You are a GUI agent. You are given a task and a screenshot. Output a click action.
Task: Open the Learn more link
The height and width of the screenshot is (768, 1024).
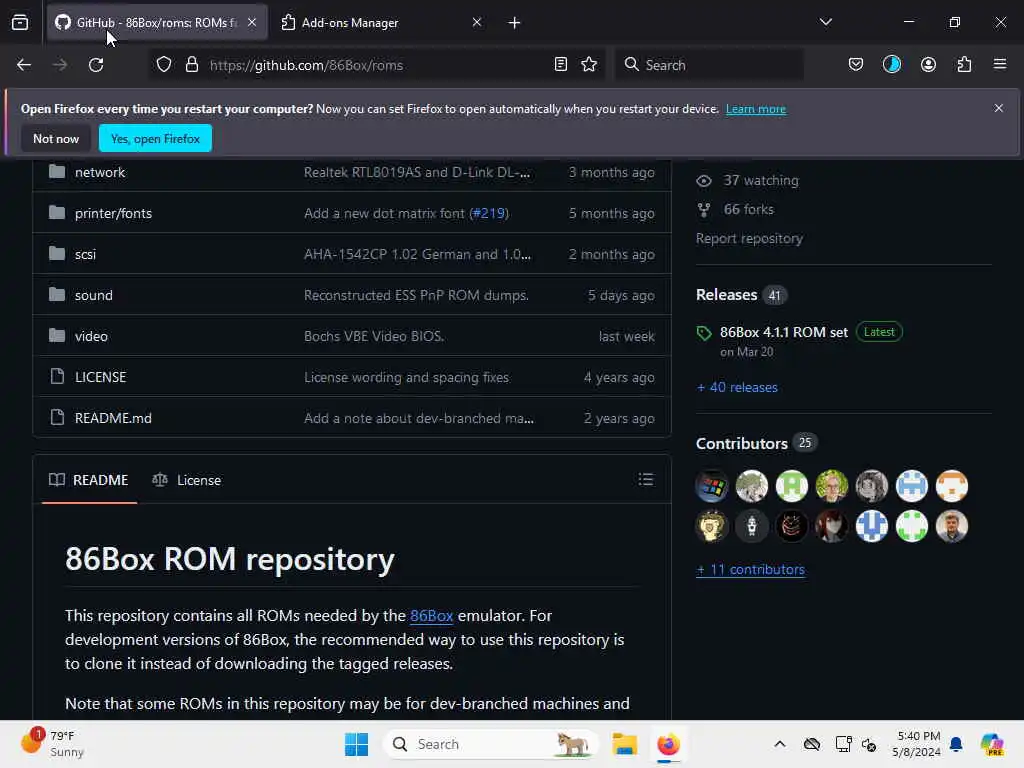756,109
